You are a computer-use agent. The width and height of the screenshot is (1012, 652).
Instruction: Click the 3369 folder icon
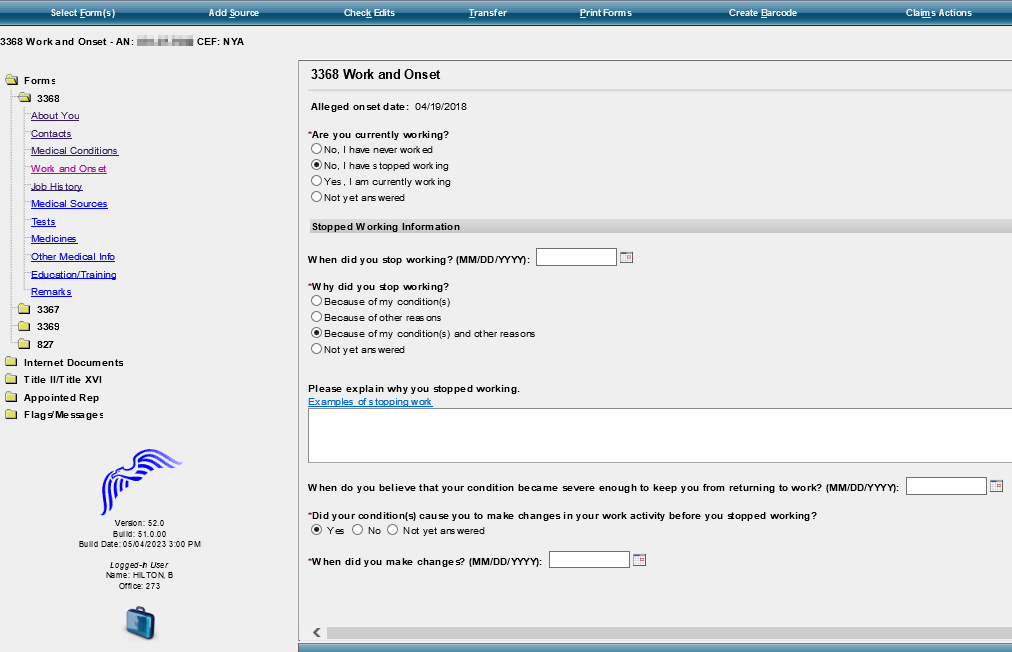click(x=24, y=327)
